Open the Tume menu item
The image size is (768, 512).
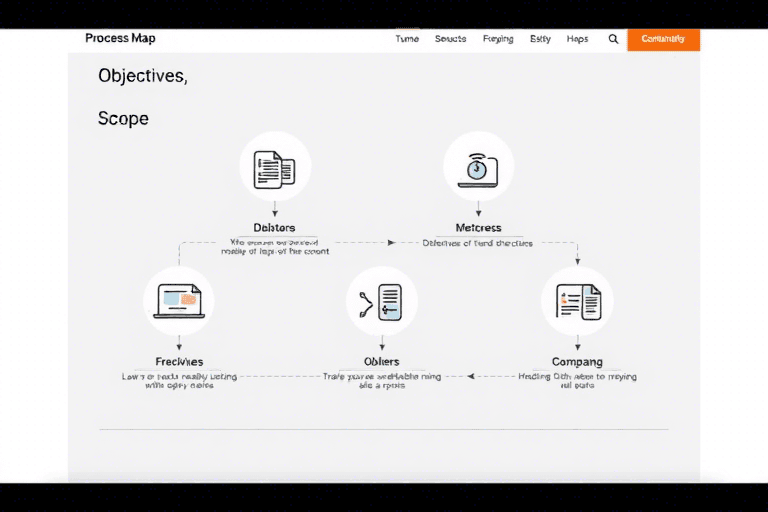[407, 39]
